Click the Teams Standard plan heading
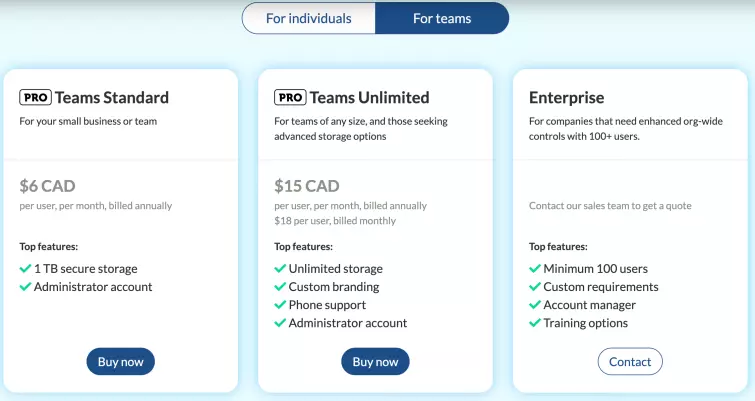 112,97
